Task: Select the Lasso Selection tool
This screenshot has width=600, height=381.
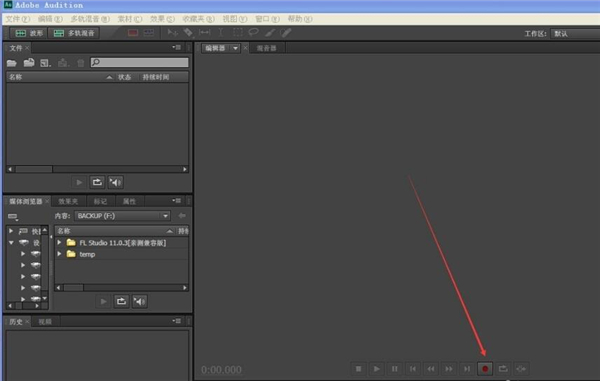Action: [x=254, y=33]
